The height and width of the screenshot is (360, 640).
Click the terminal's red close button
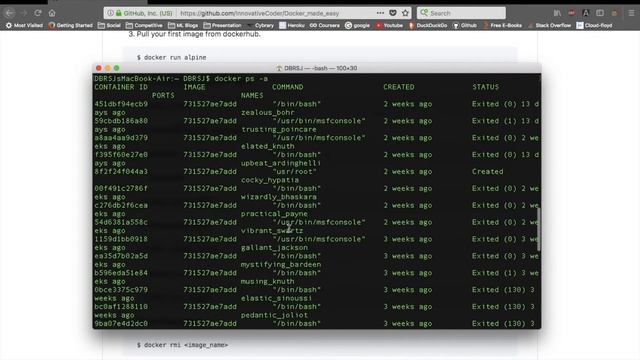tap(99, 68)
